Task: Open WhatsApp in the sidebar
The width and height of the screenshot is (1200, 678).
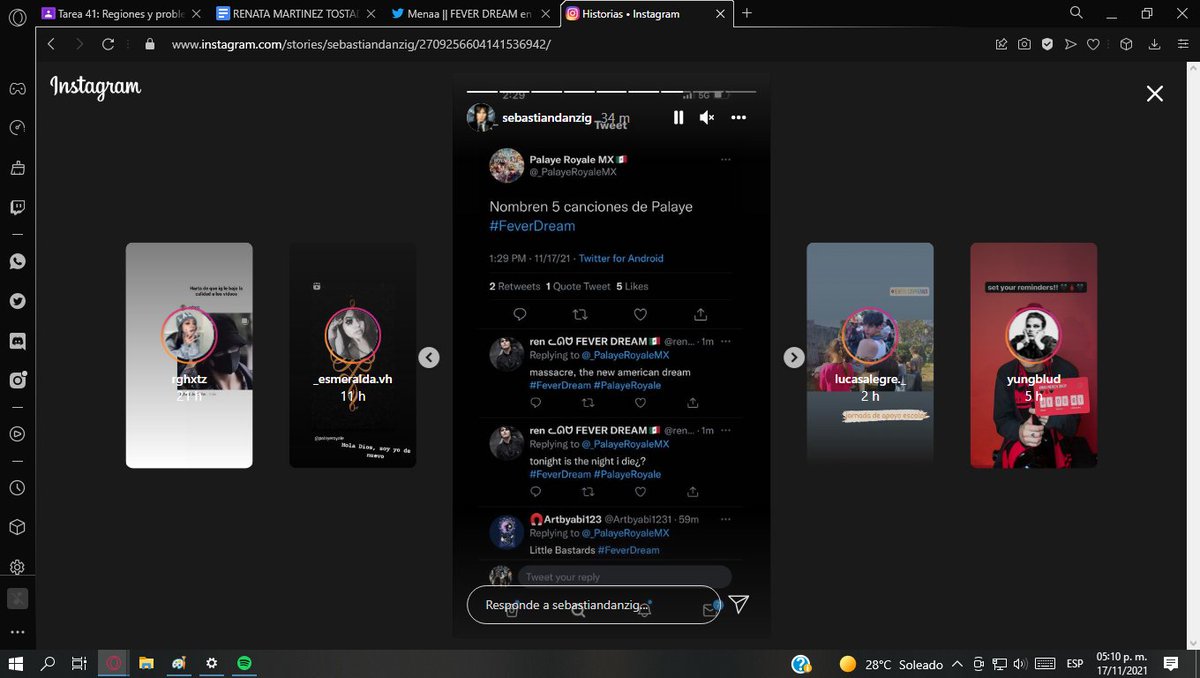Action: coord(17,261)
